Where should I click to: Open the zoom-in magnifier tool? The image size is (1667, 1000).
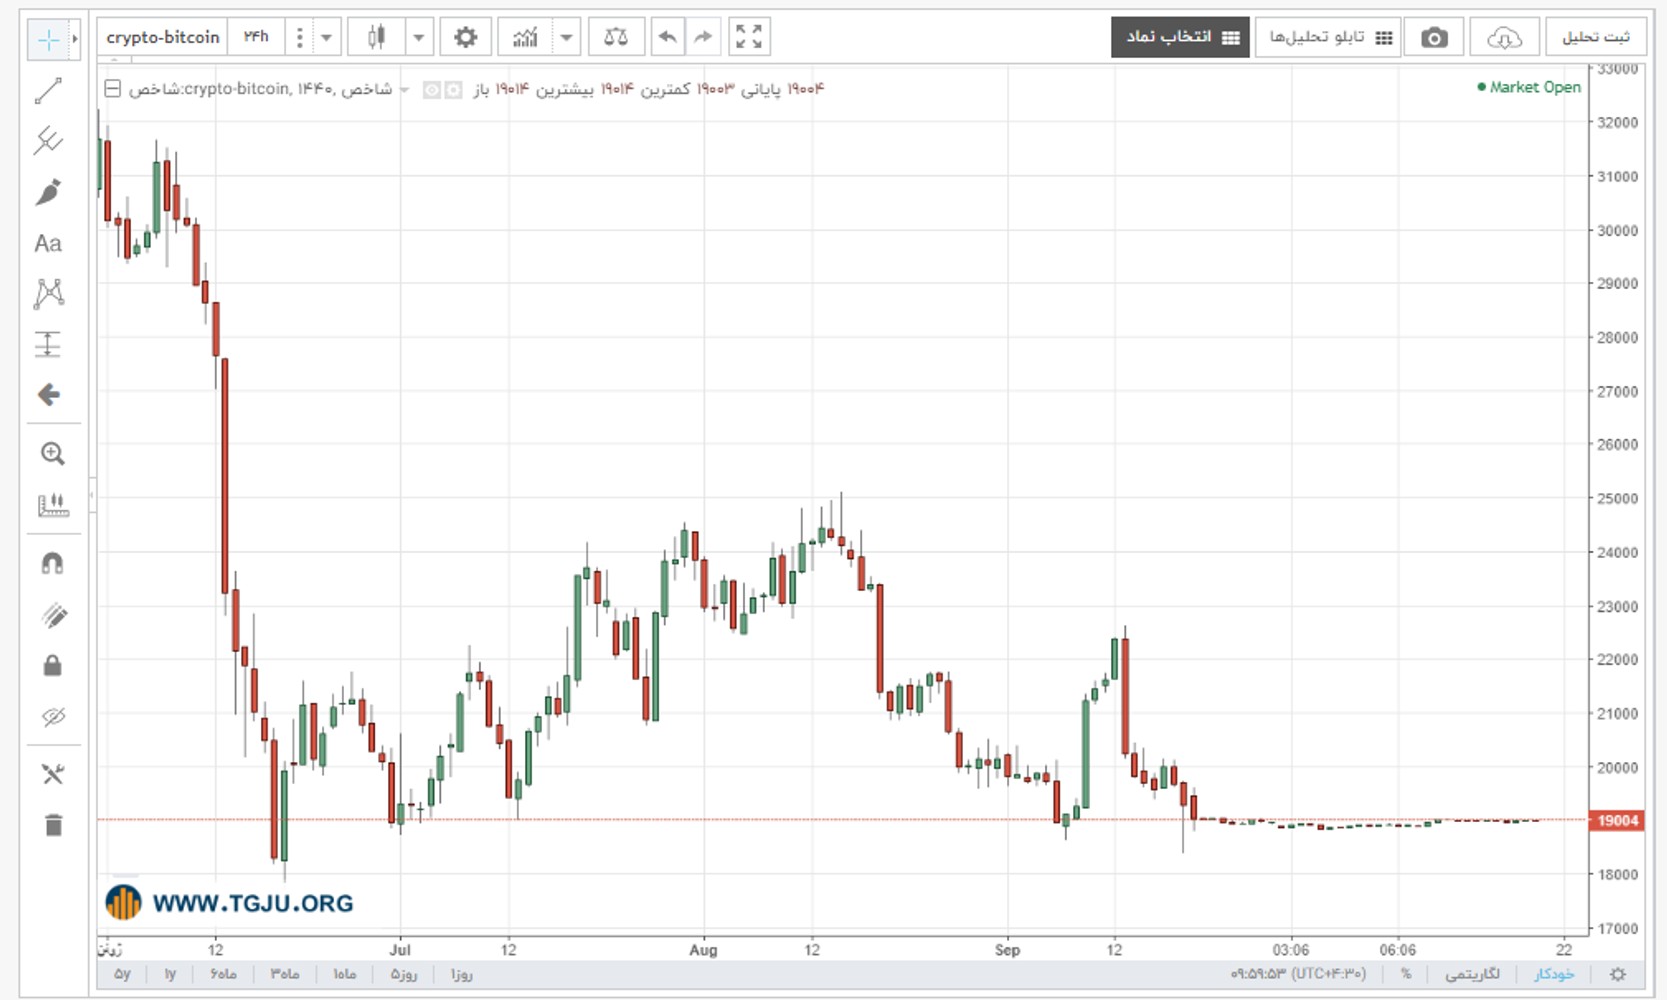pos(52,454)
